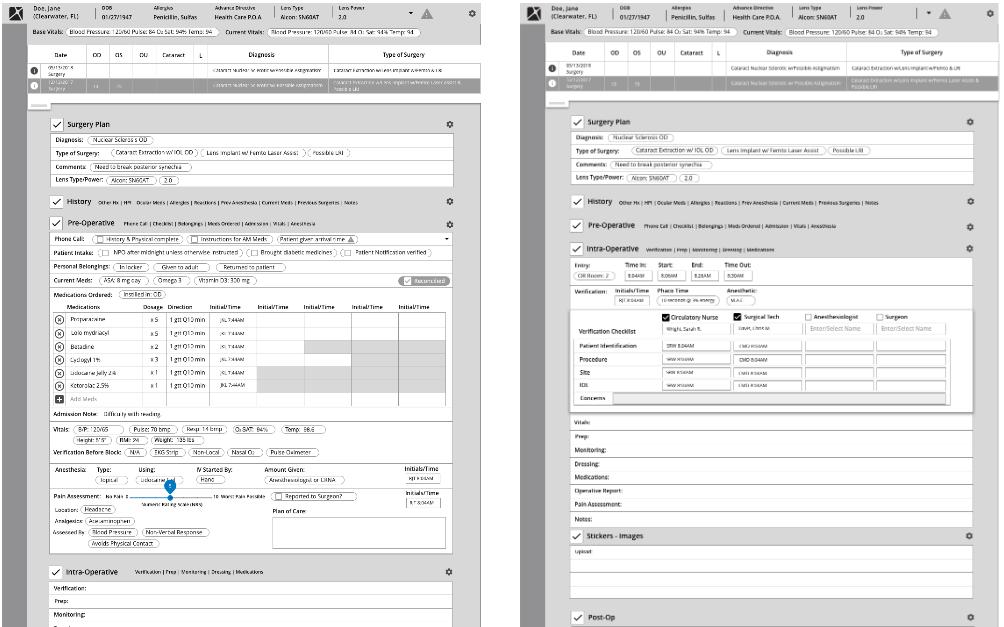Open header dropdown arrow on left screen
This screenshot has height=627, width=1004.
tap(411, 13)
